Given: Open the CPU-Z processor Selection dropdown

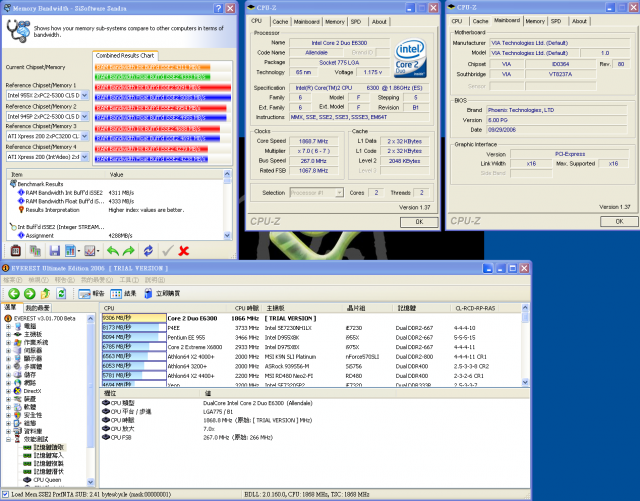Looking at the screenshot, I should tap(339, 192).
